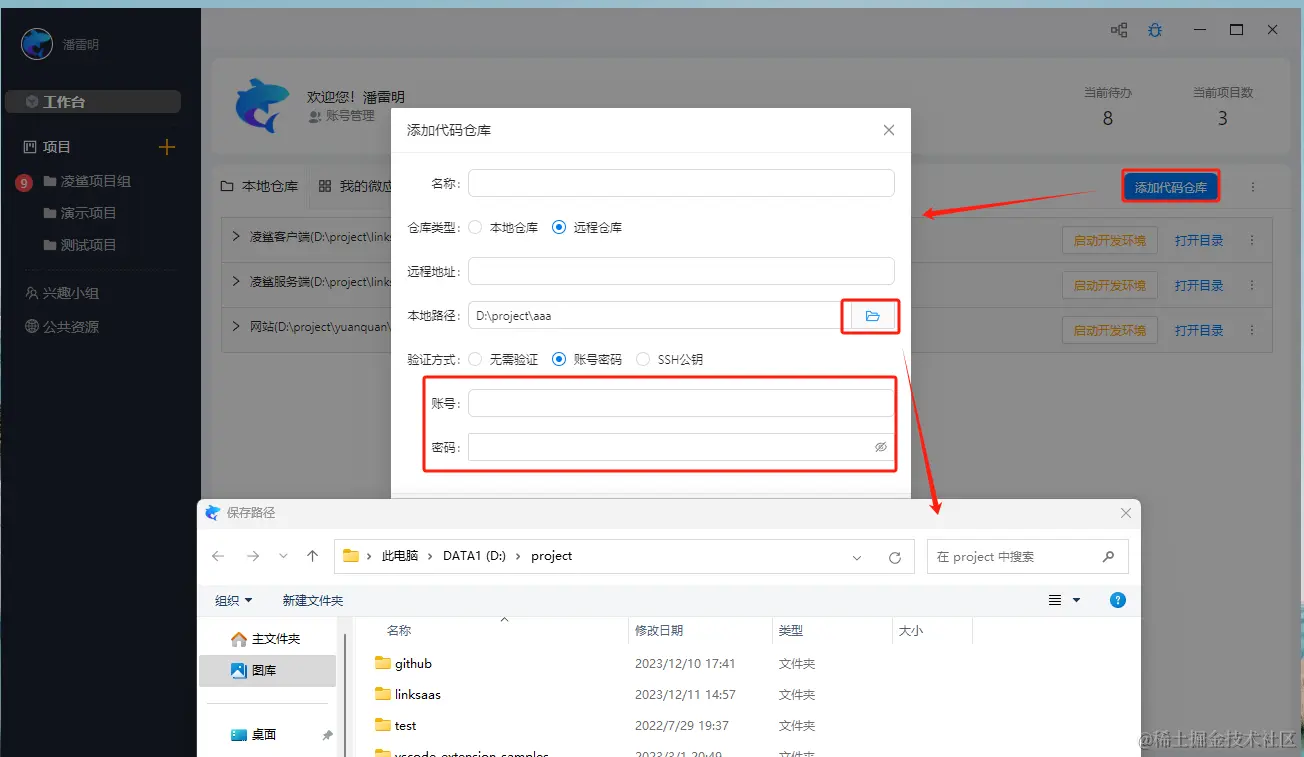The height and width of the screenshot is (757, 1304).
Task: Click the 名称 input field
Action: [681, 183]
